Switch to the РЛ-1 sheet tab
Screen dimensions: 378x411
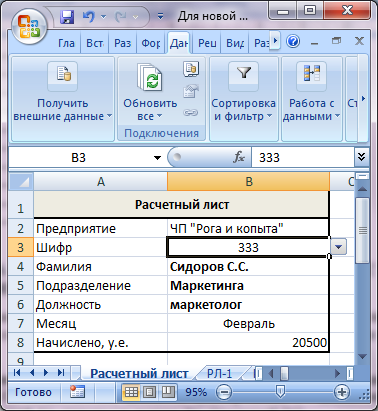coord(219,373)
